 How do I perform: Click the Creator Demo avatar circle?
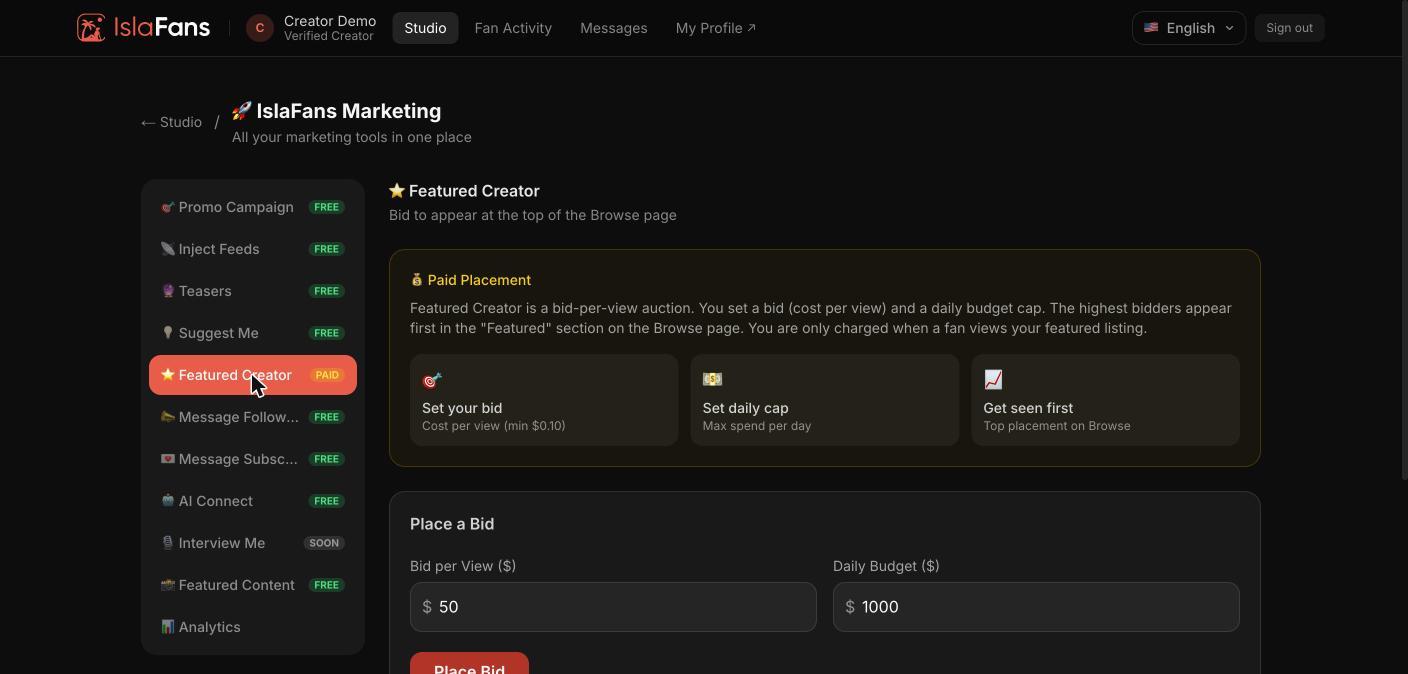click(x=260, y=28)
